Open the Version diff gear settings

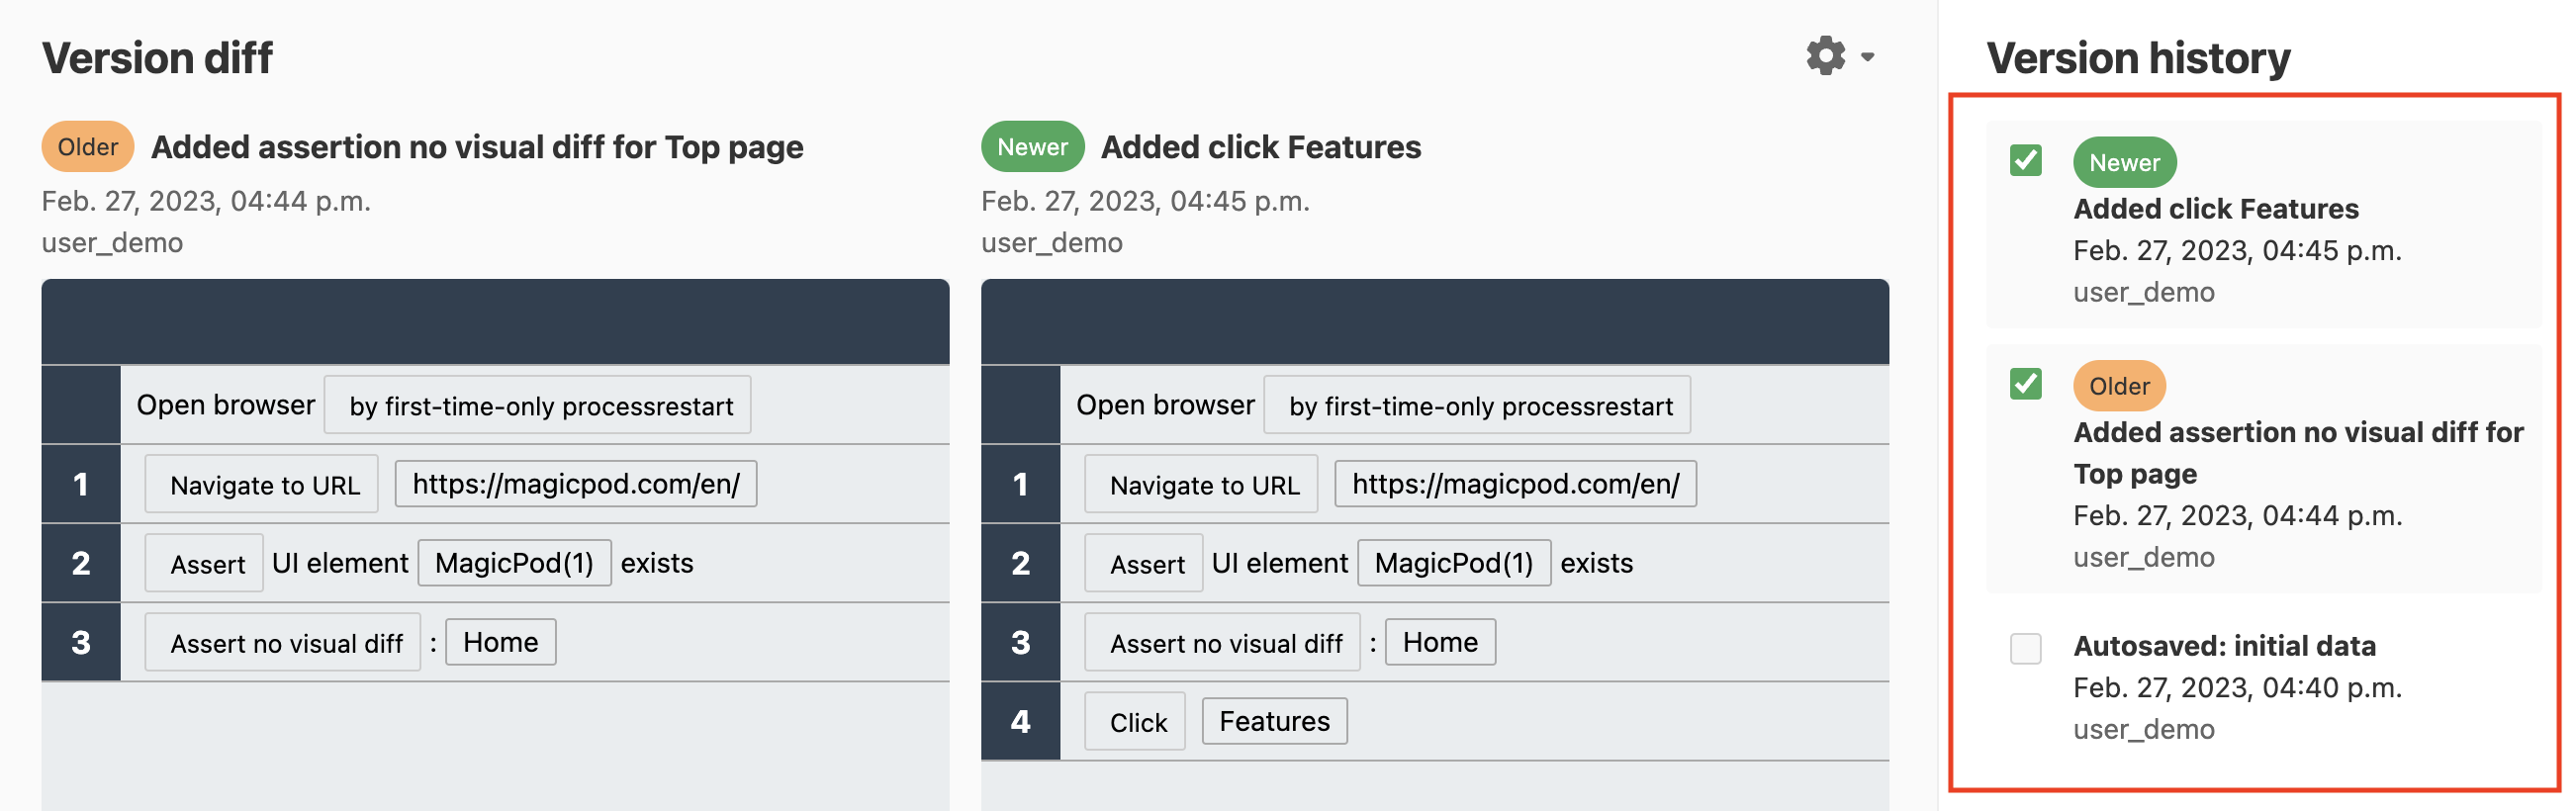[1825, 57]
